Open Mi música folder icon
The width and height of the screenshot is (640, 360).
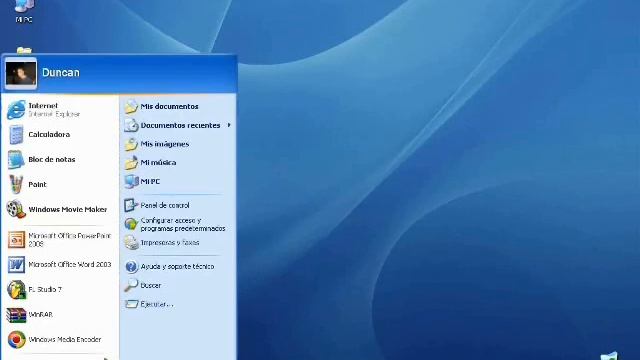tap(131, 162)
